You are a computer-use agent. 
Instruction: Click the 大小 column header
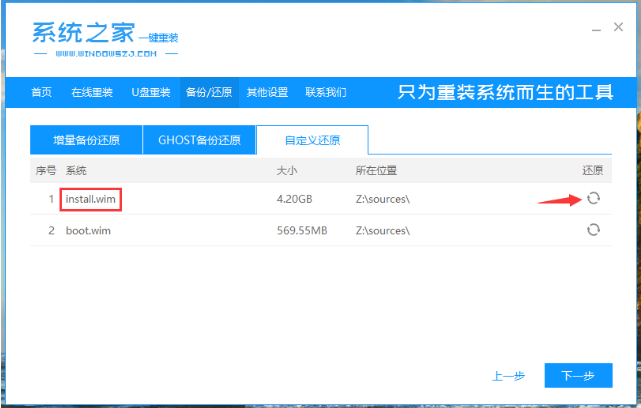pos(286,171)
